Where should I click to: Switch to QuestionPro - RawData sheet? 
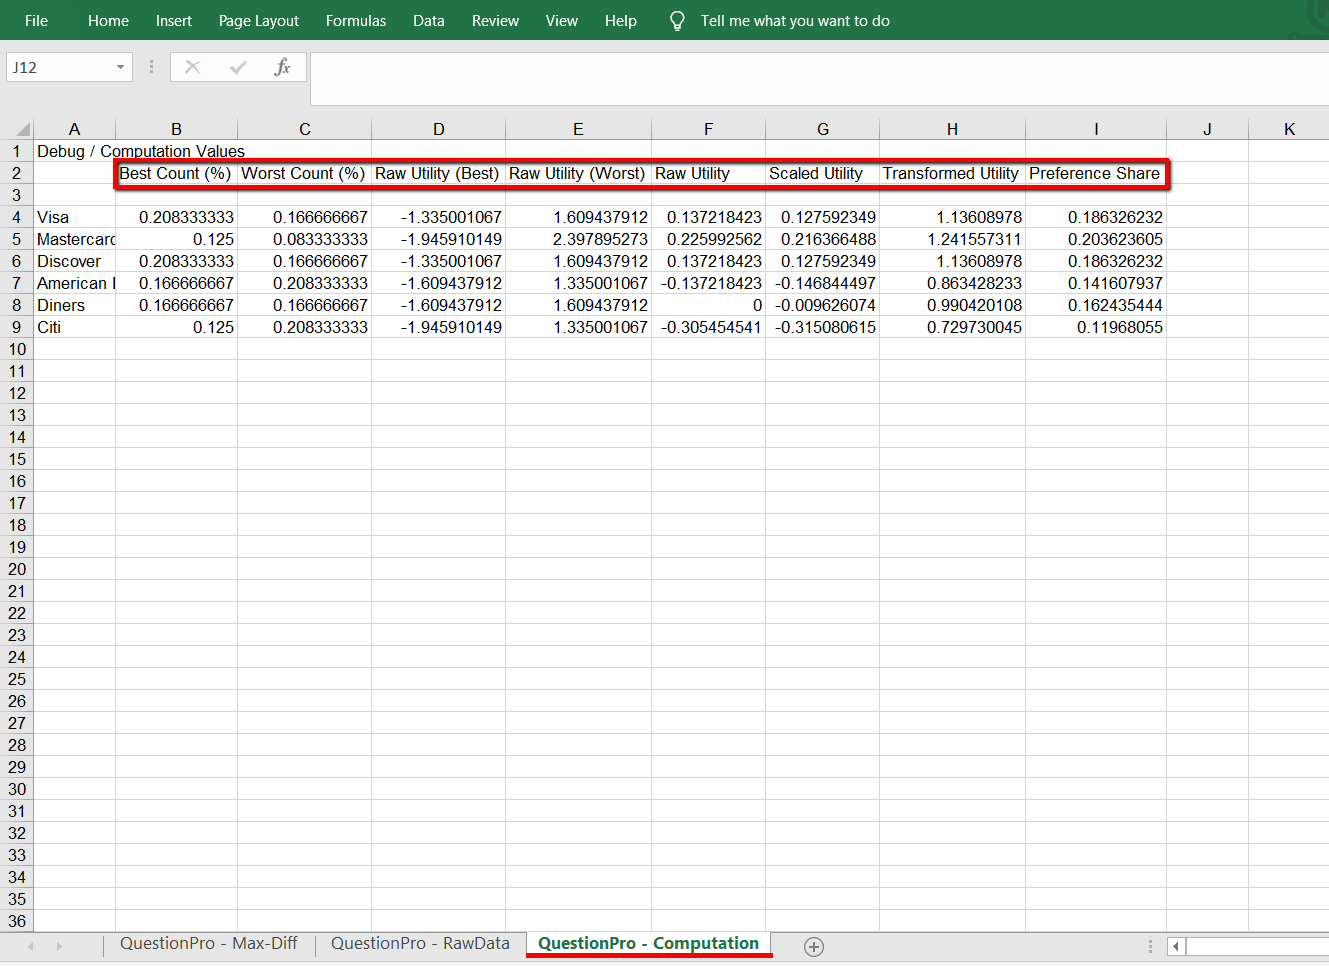tap(420, 944)
